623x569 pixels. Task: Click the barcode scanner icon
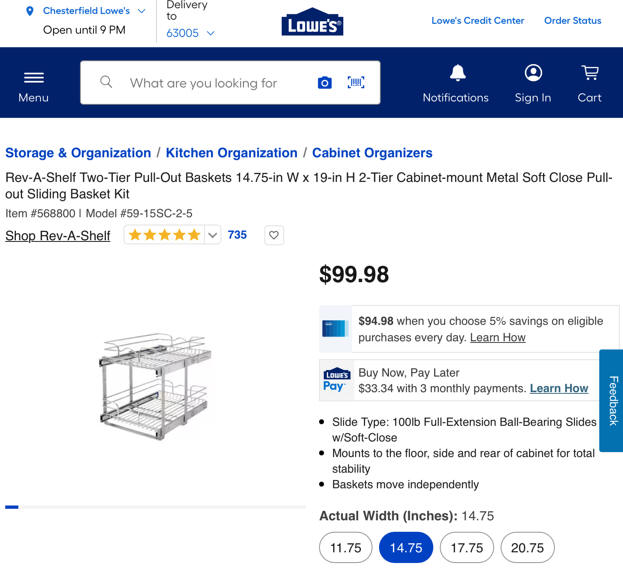[x=356, y=82]
